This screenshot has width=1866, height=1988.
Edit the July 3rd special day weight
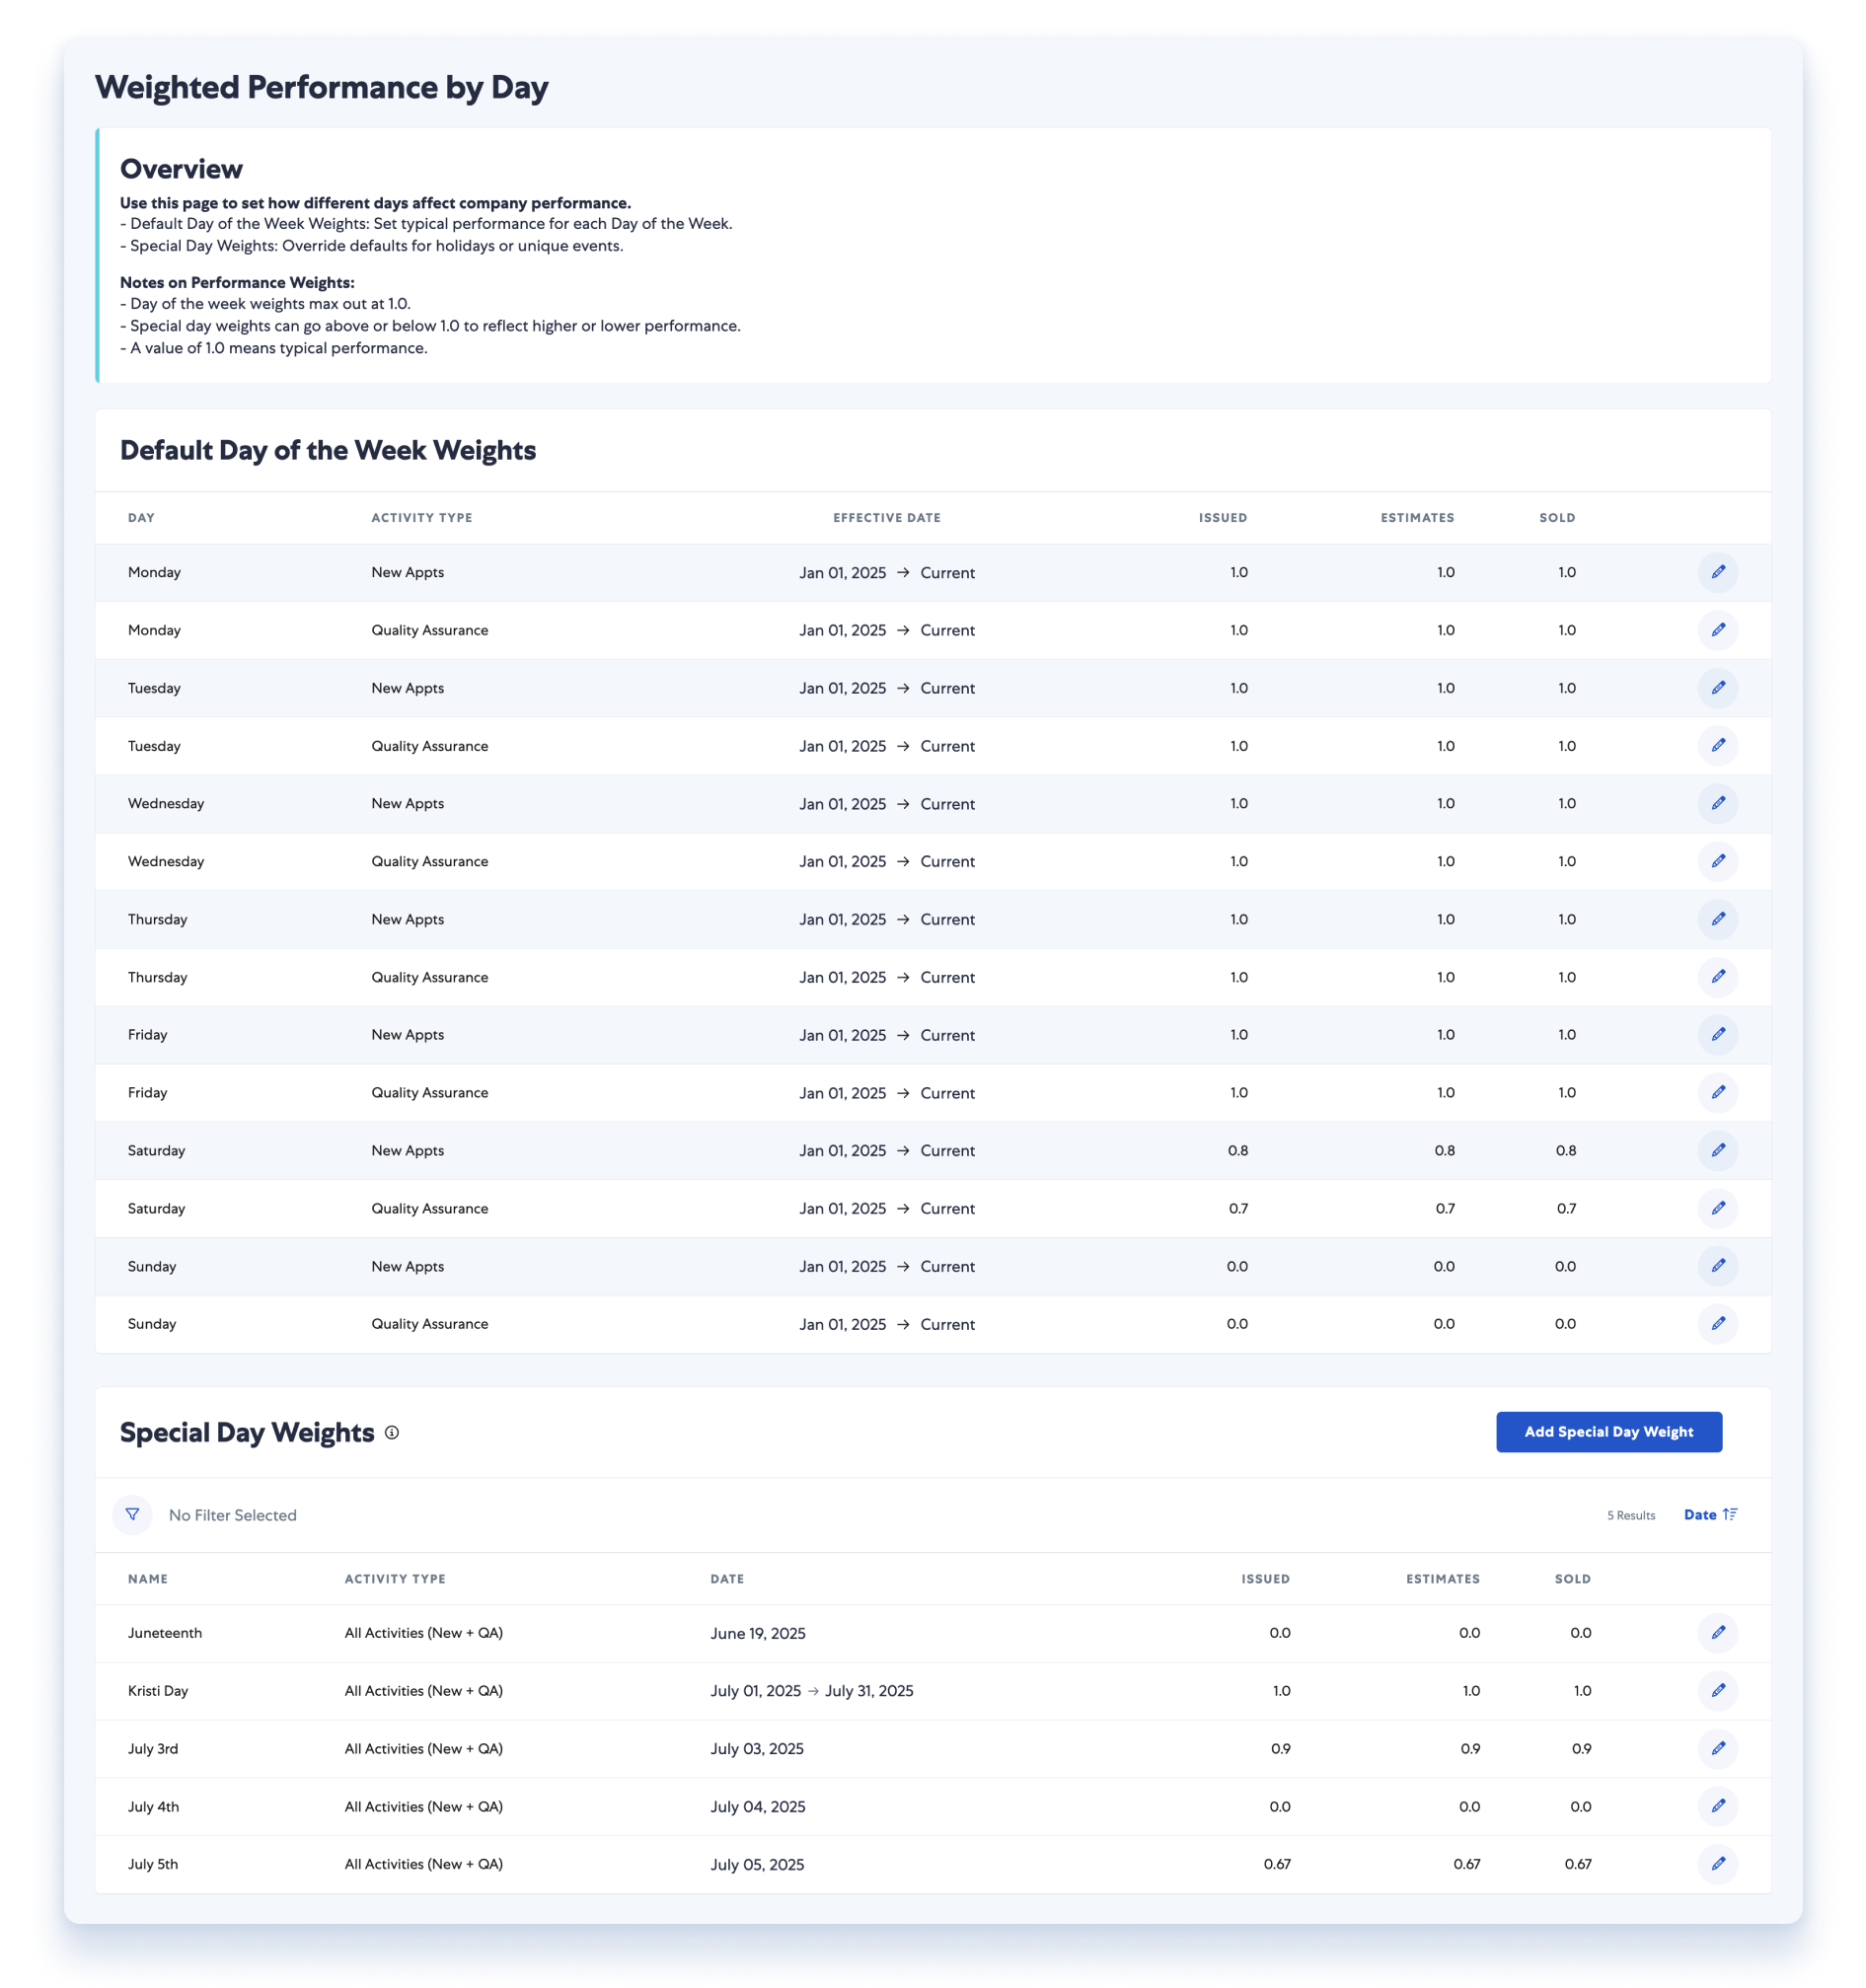point(1717,1749)
